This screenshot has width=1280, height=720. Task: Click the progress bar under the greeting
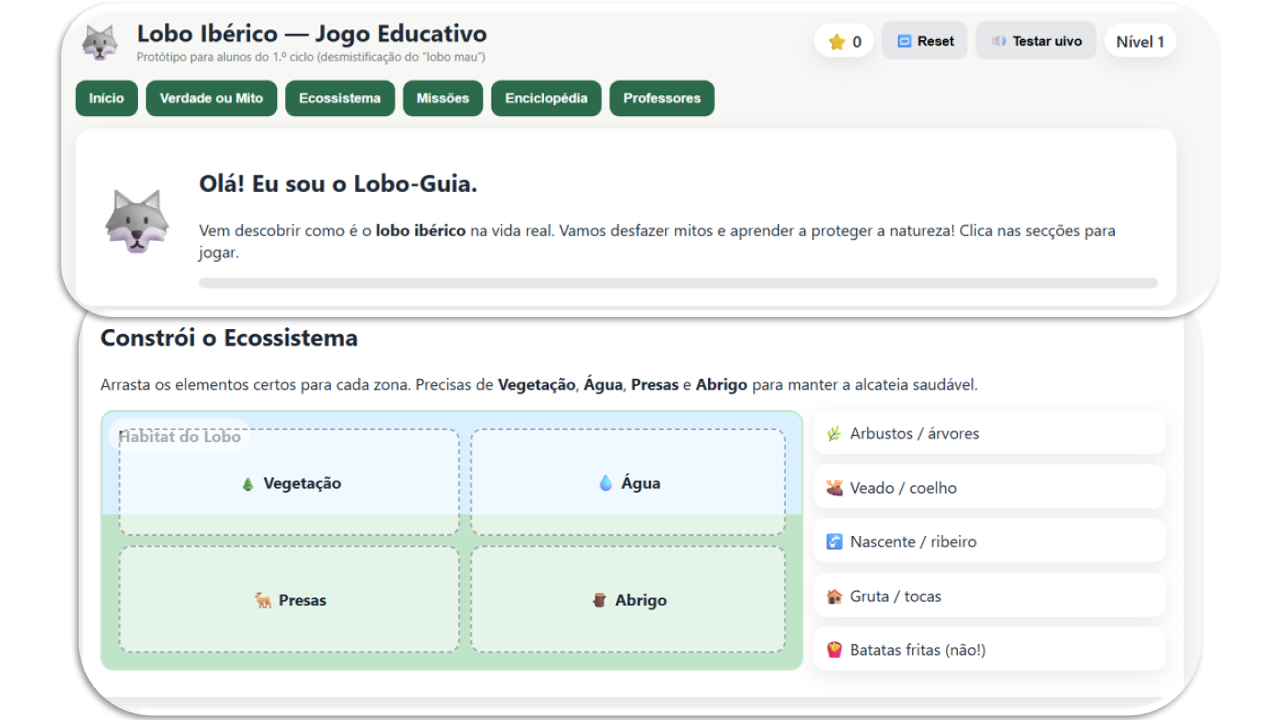click(677, 283)
